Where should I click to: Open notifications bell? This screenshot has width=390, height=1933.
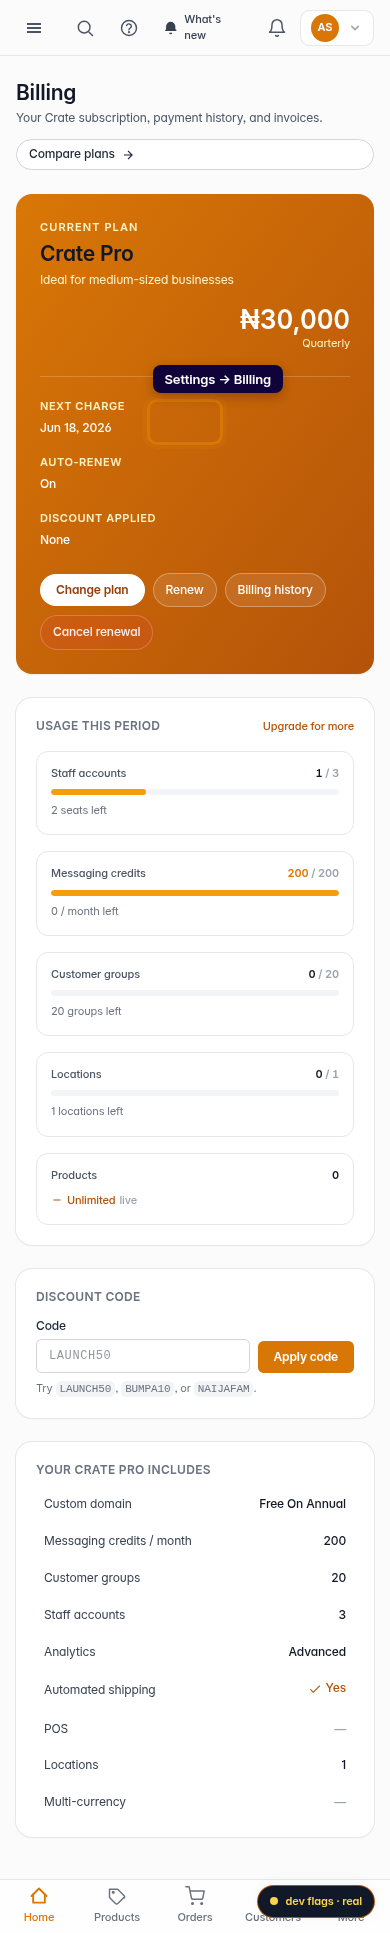coord(277,28)
